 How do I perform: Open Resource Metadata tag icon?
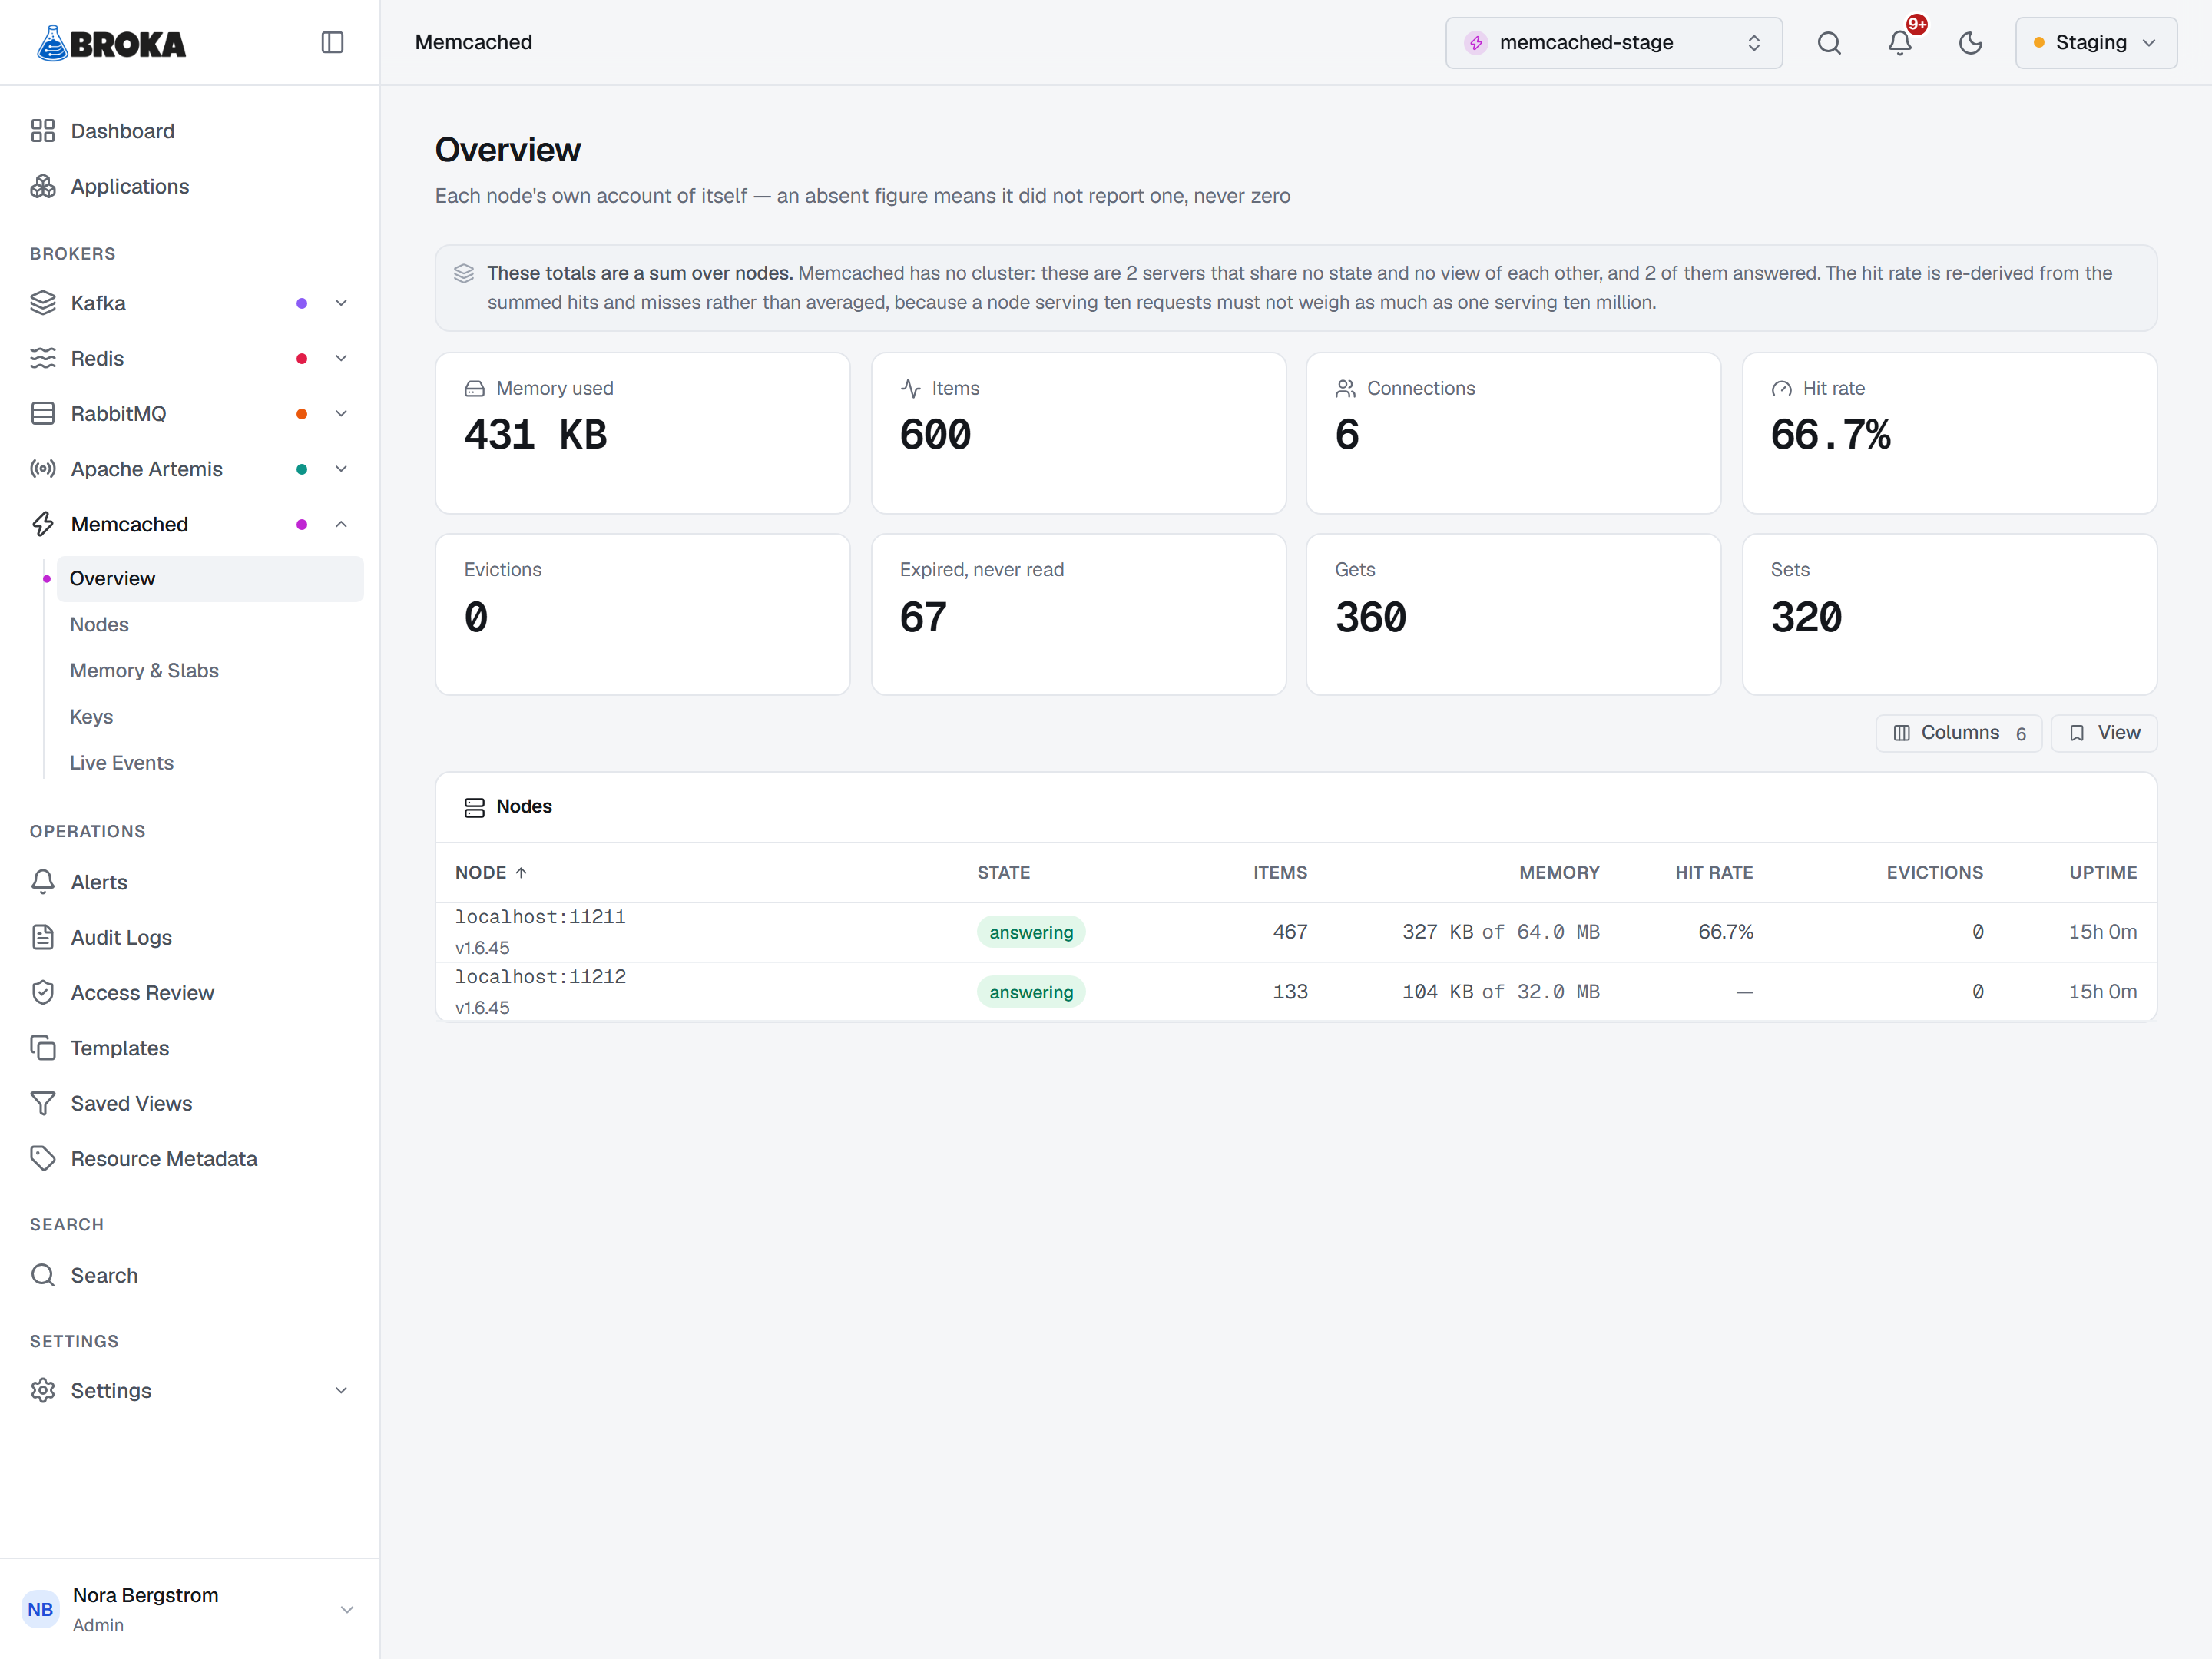pos(43,1158)
